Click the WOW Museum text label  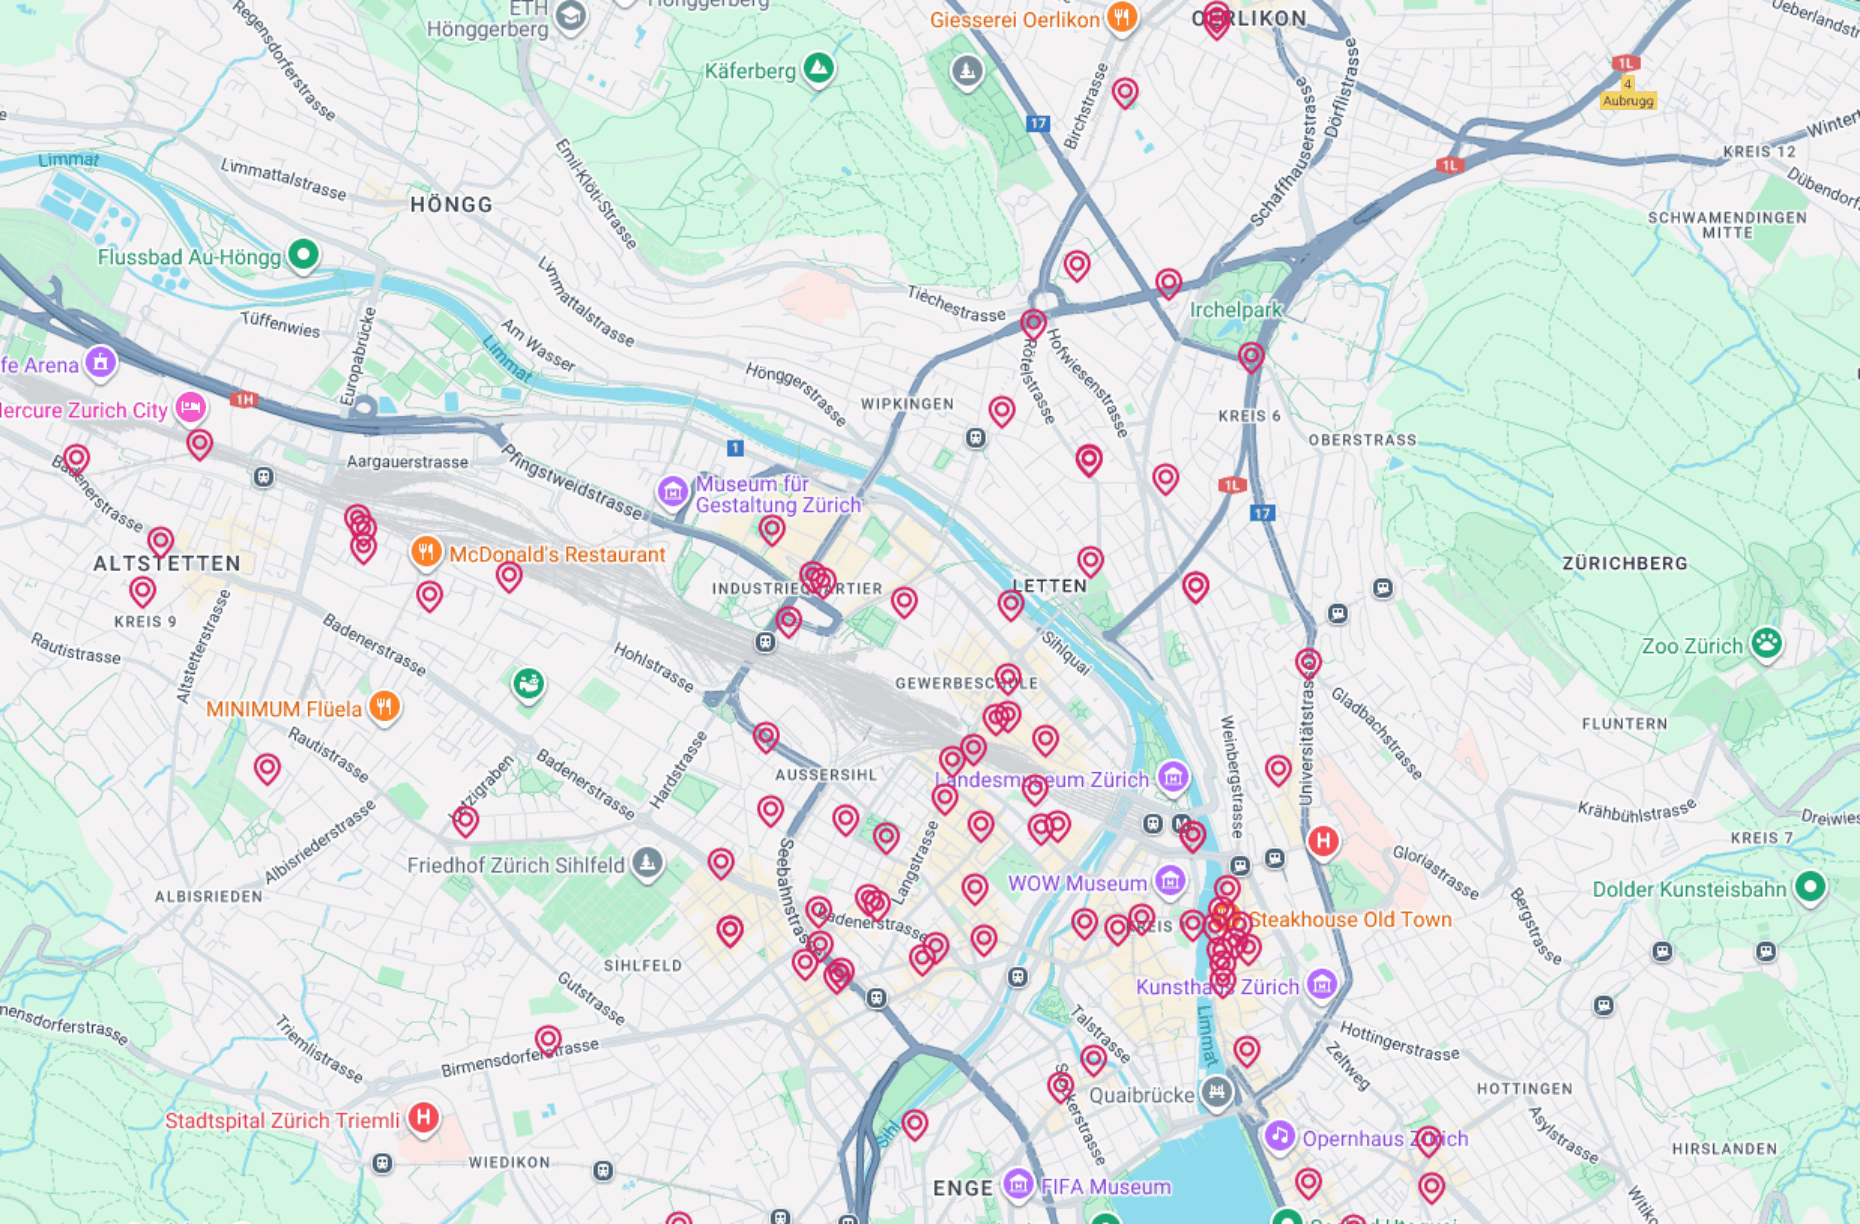[x=1076, y=883]
